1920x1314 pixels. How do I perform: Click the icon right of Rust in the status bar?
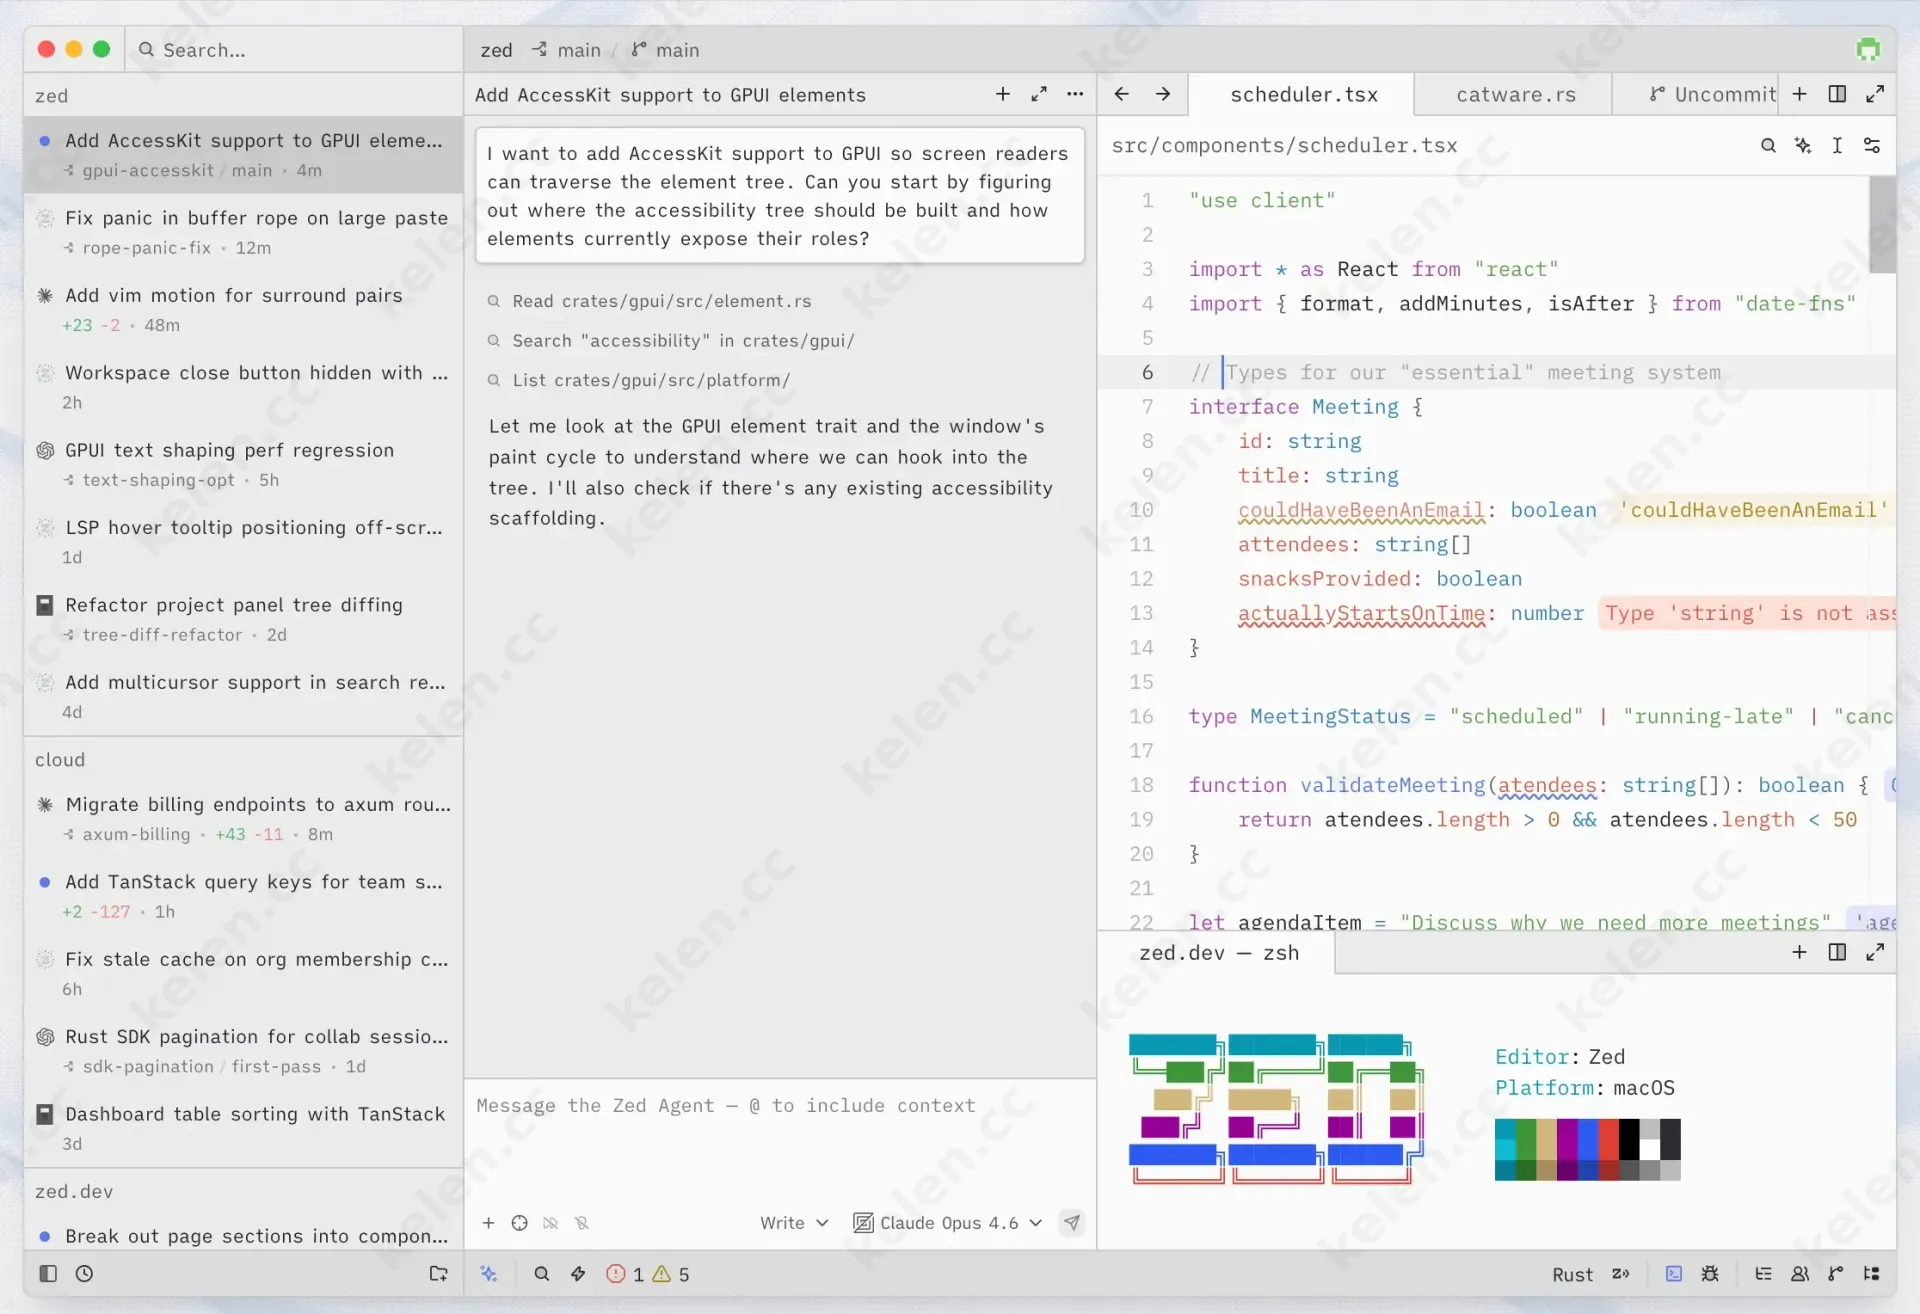(1621, 1274)
